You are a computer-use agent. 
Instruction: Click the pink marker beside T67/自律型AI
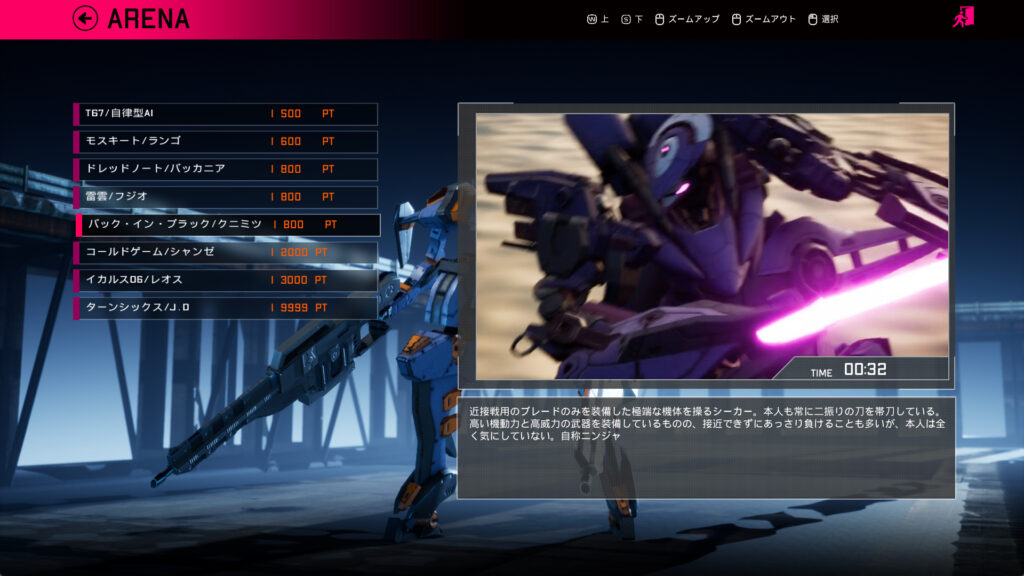pos(78,114)
